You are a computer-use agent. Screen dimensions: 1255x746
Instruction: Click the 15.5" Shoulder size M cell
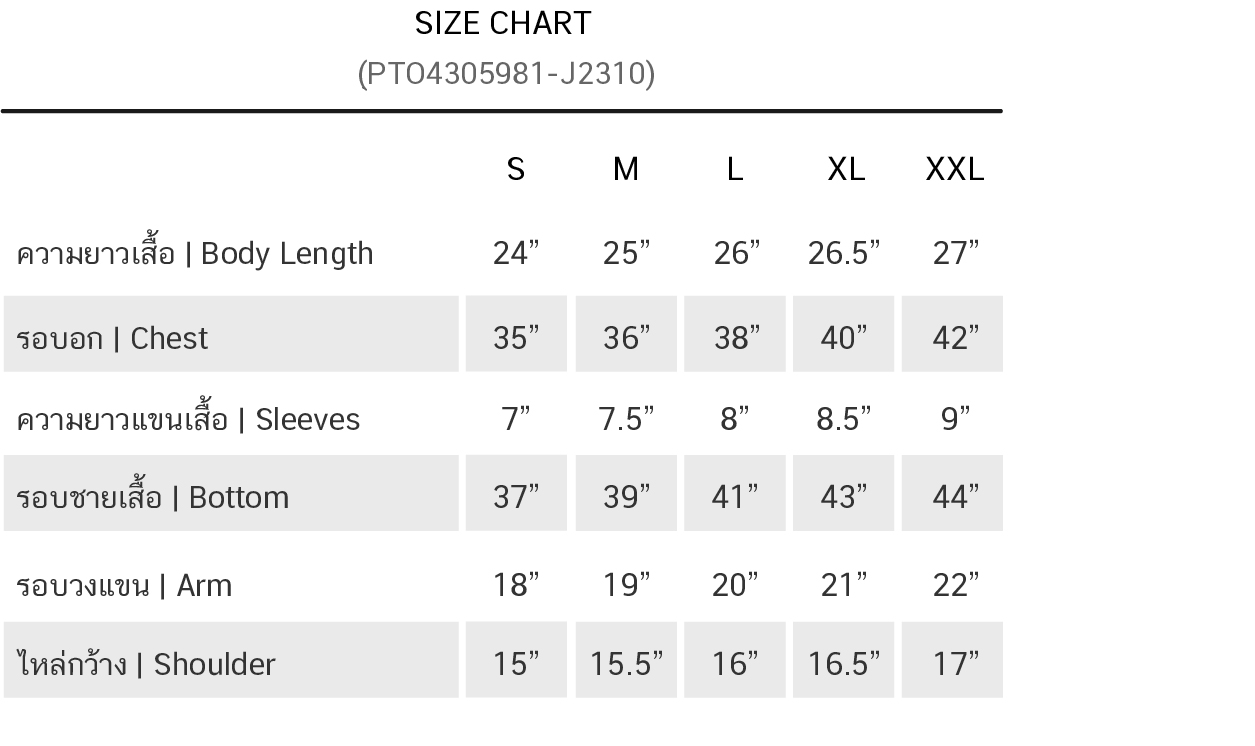click(x=626, y=664)
